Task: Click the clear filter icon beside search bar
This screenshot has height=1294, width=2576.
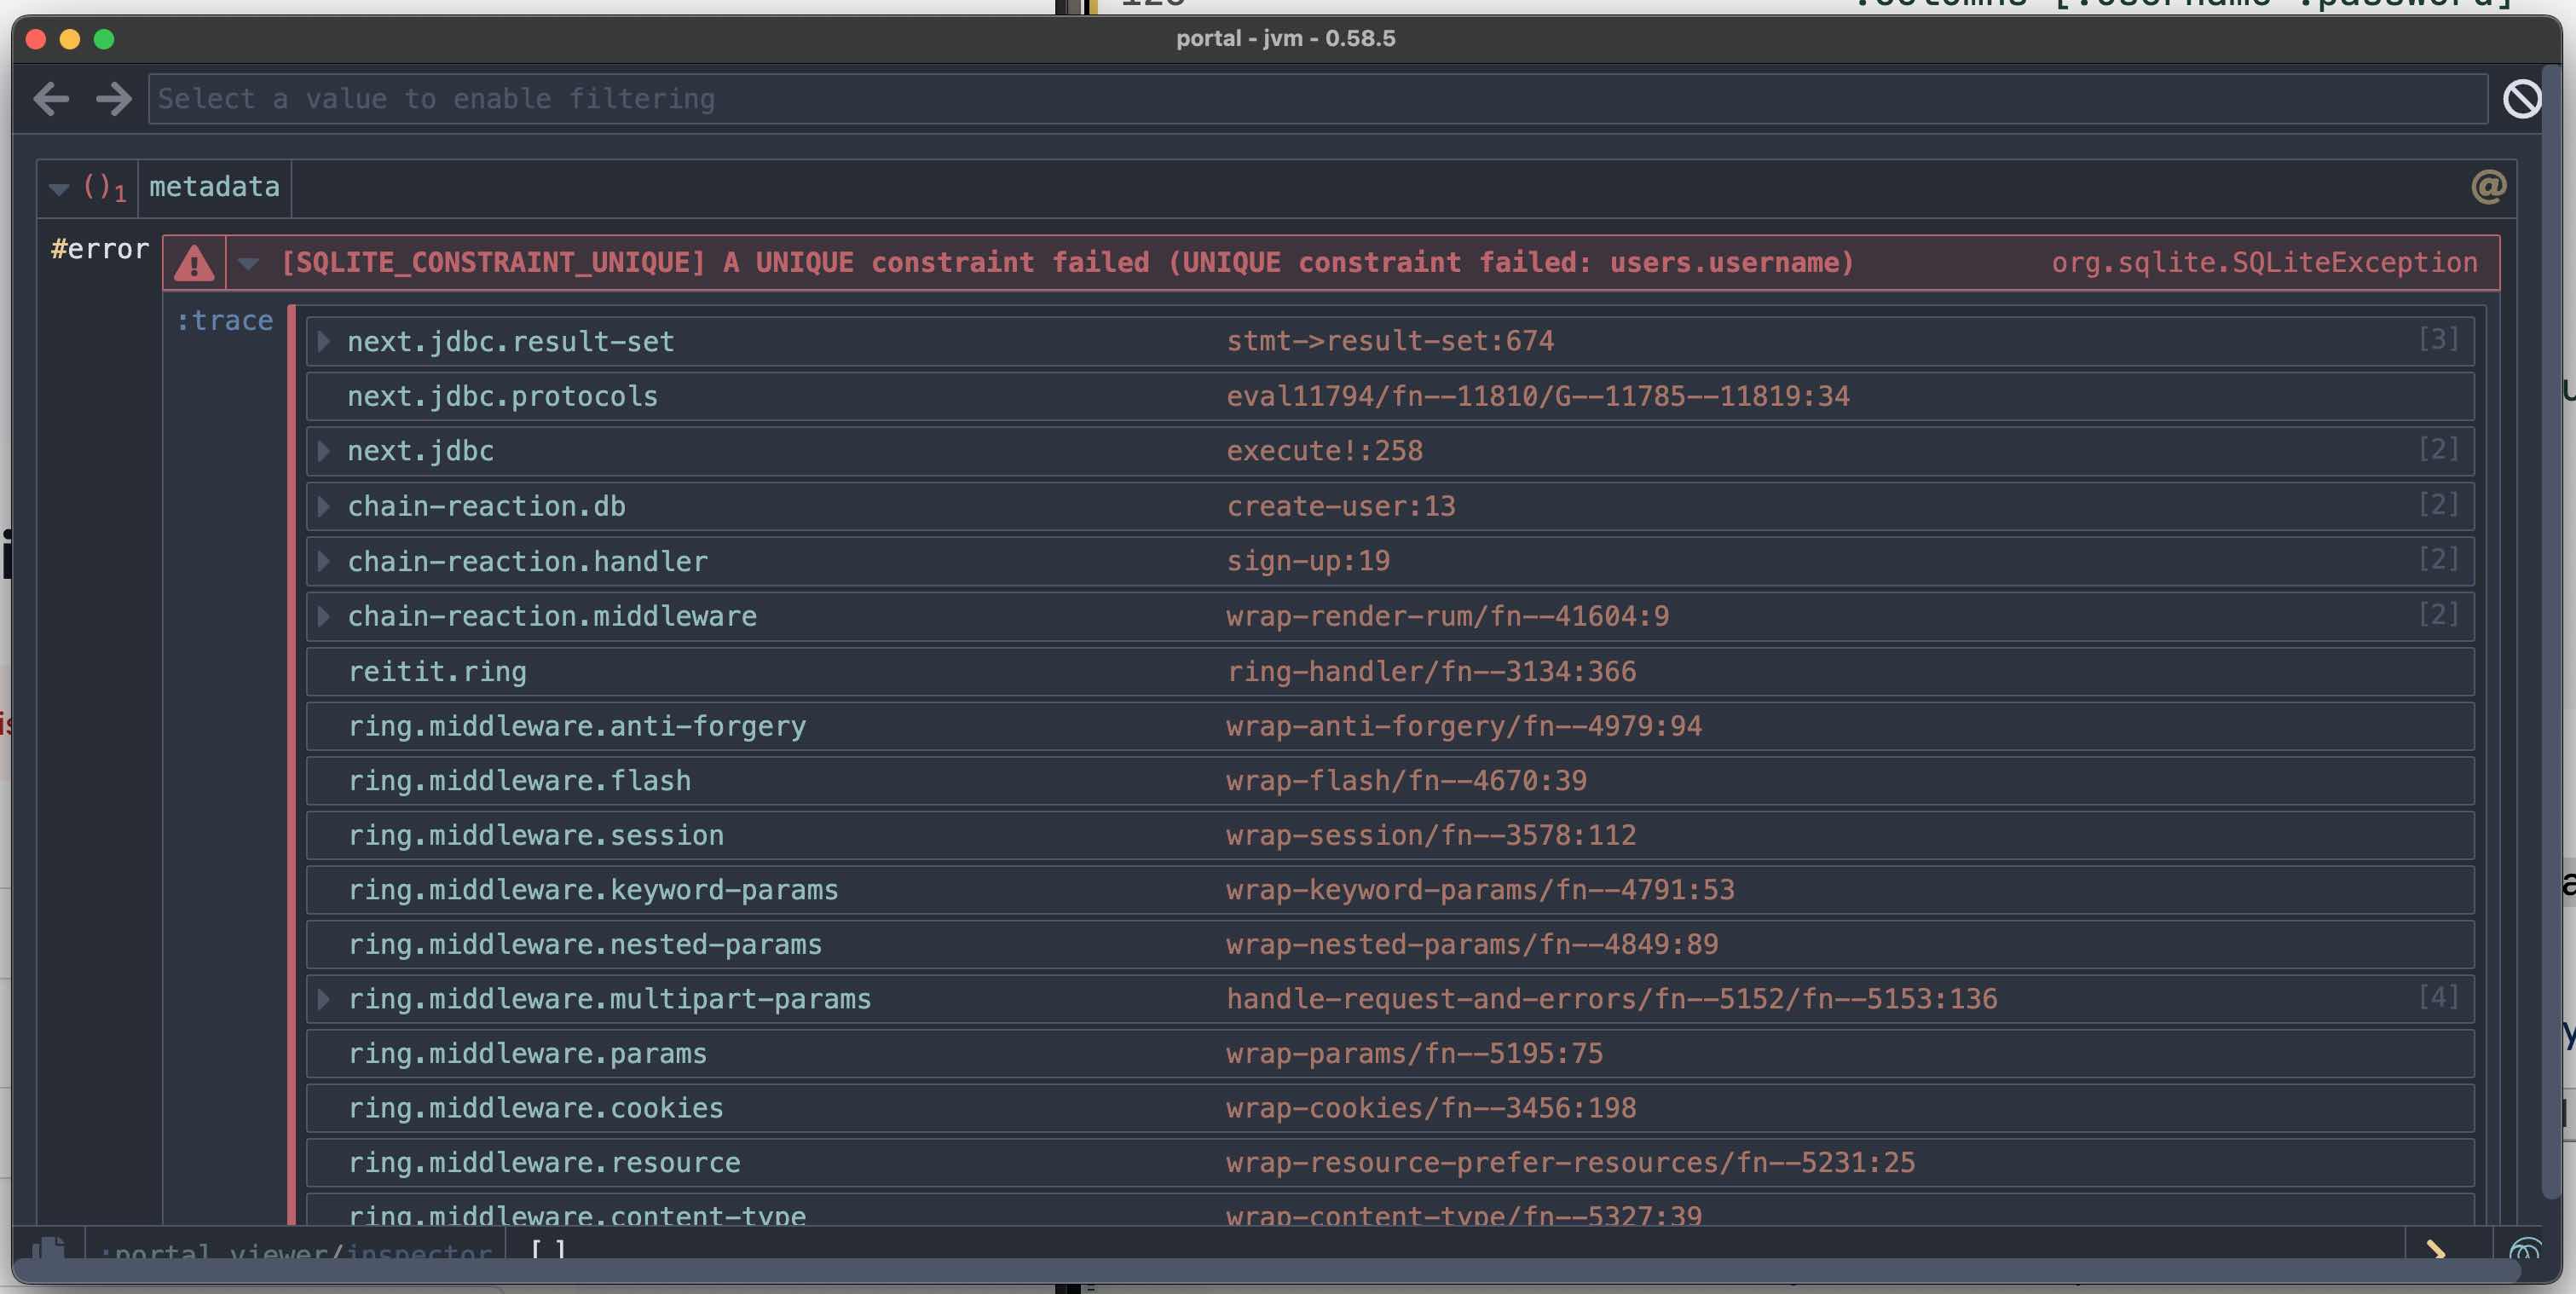Action: point(2523,98)
